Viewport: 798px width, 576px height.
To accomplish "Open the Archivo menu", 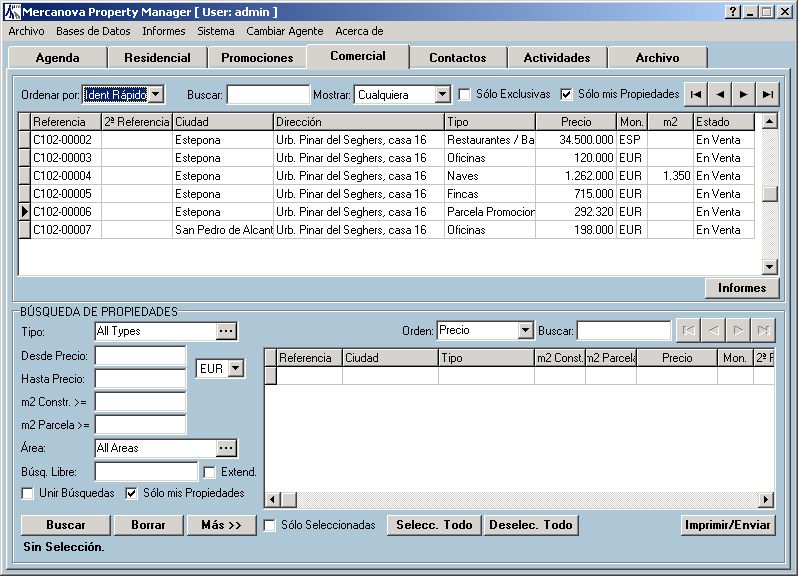I will click(26, 31).
